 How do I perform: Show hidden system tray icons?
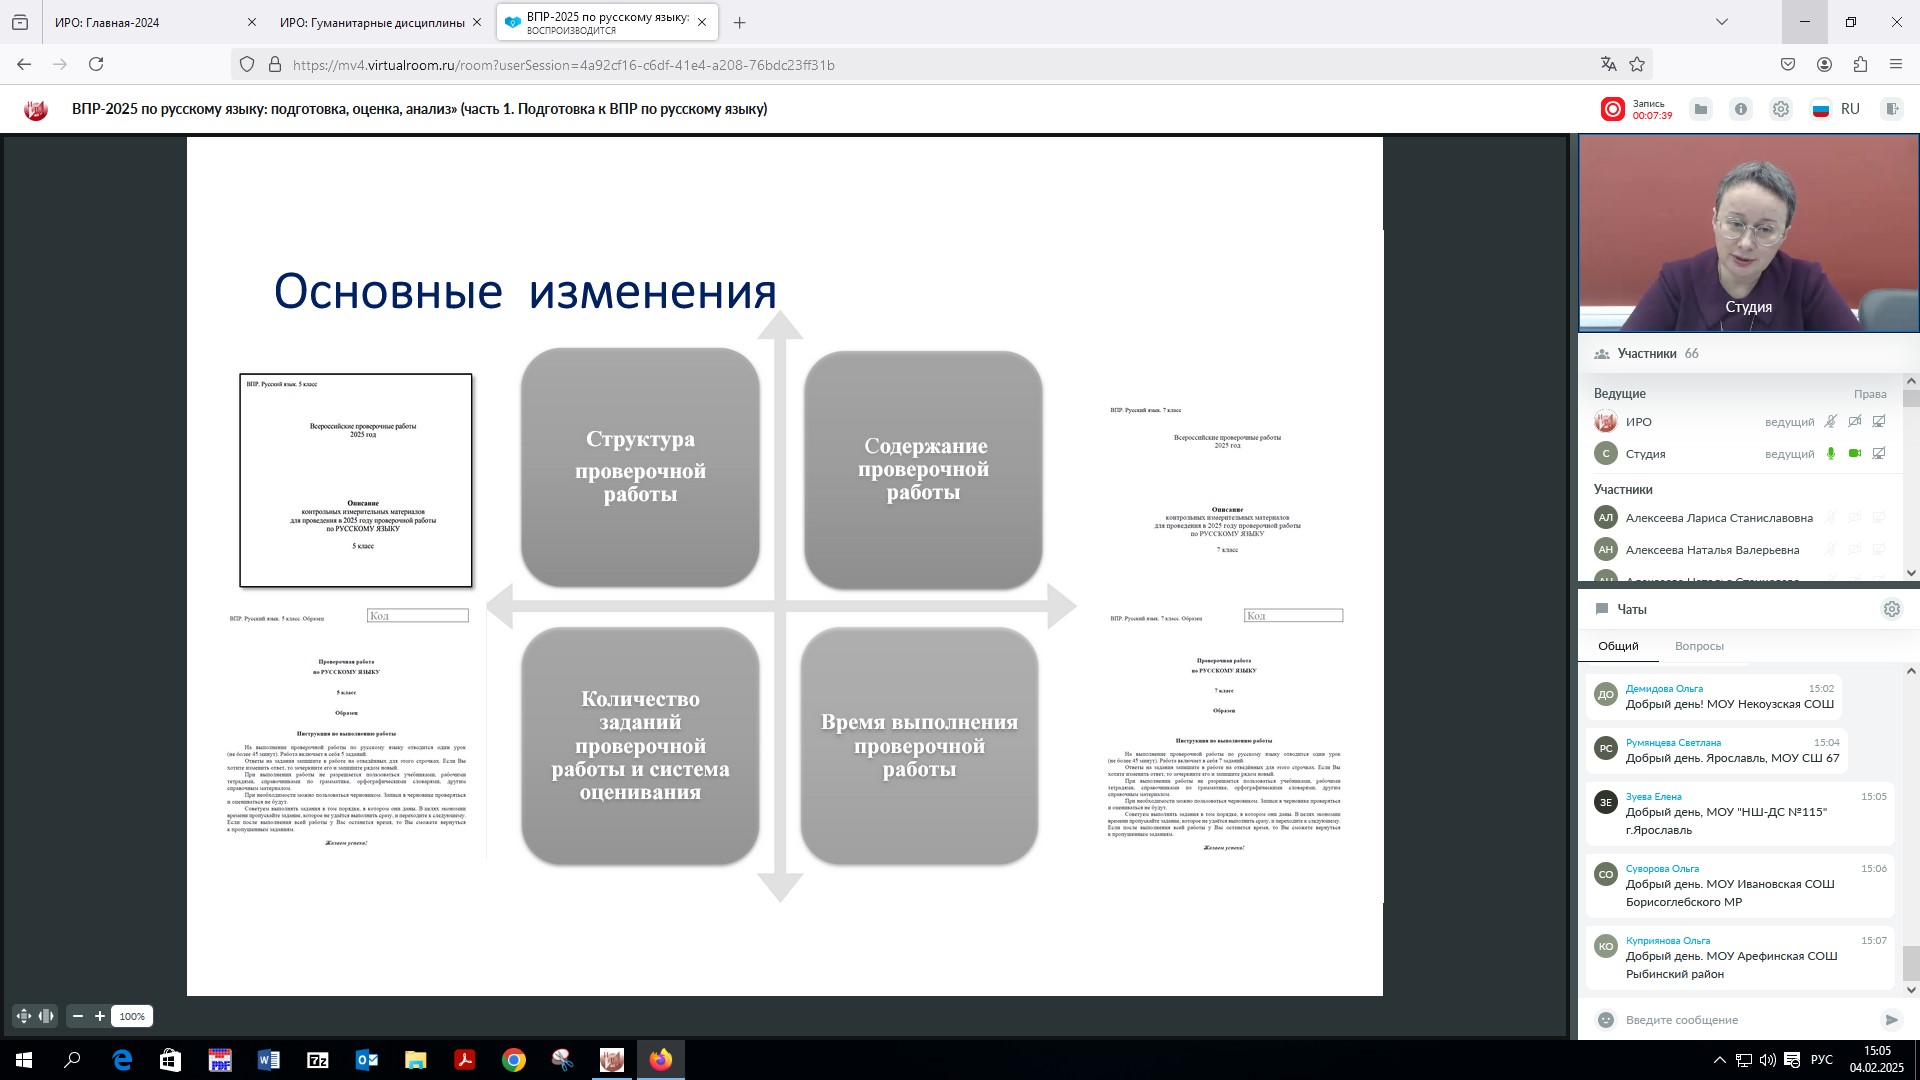pos(1719,1060)
